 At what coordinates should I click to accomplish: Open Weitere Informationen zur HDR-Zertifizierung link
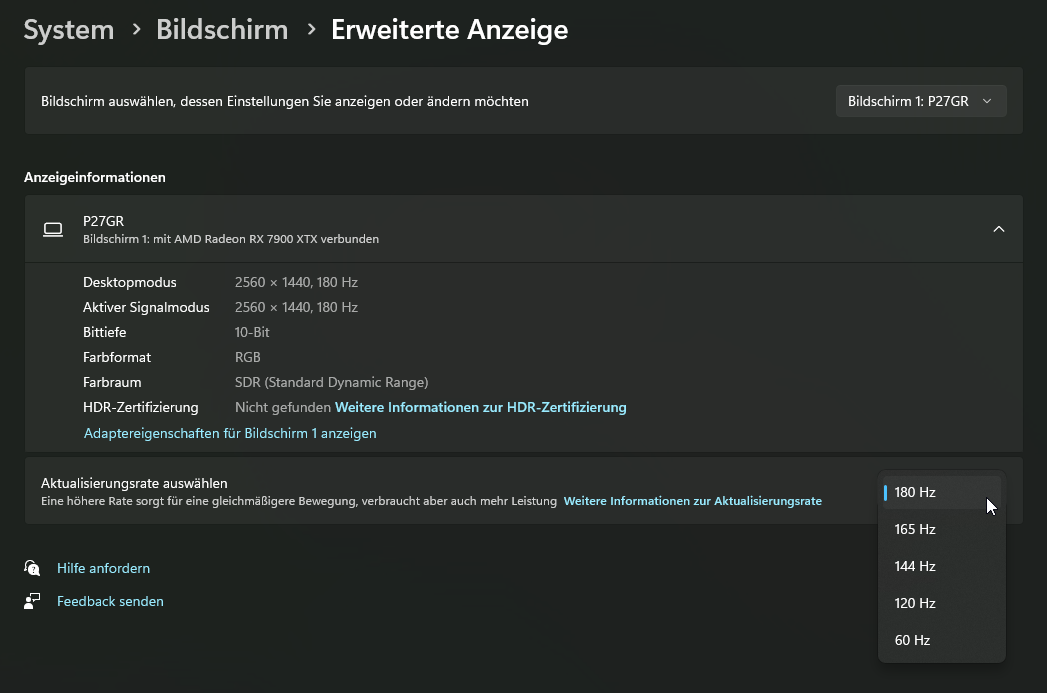480,407
